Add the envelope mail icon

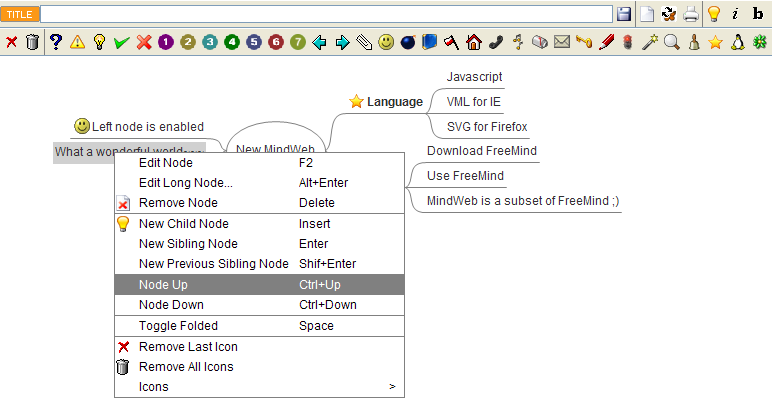pyautogui.click(x=562, y=42)
